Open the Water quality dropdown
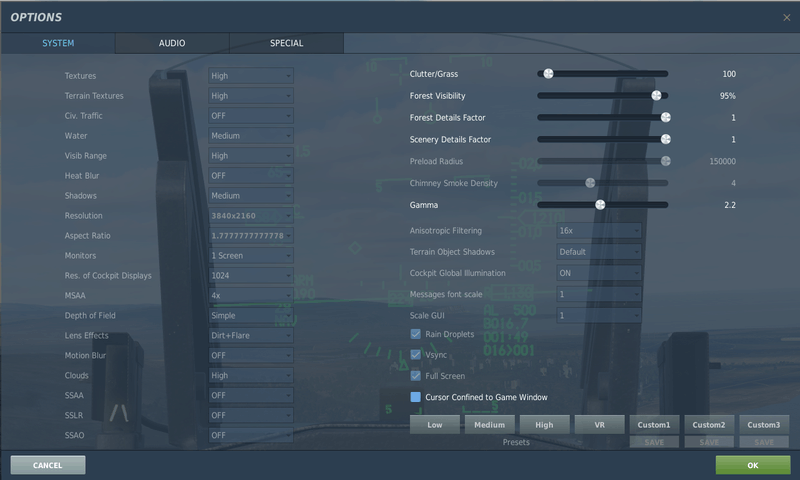 (x=251, y=136)
